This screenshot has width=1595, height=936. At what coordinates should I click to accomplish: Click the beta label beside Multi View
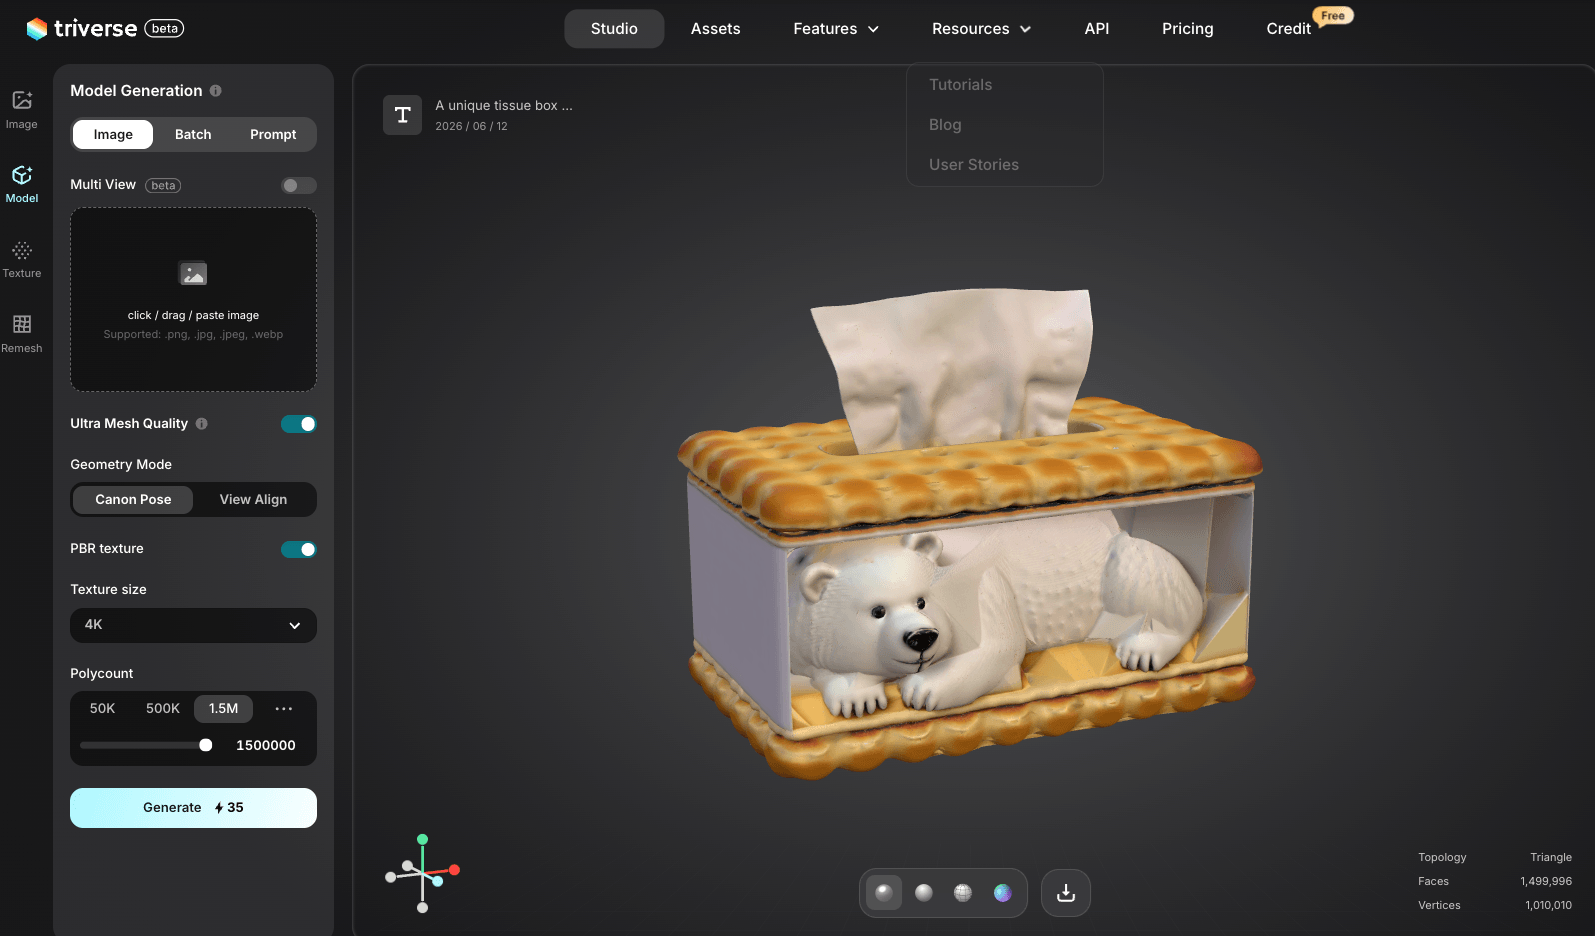pyautogui.click(x=163, y=186)
